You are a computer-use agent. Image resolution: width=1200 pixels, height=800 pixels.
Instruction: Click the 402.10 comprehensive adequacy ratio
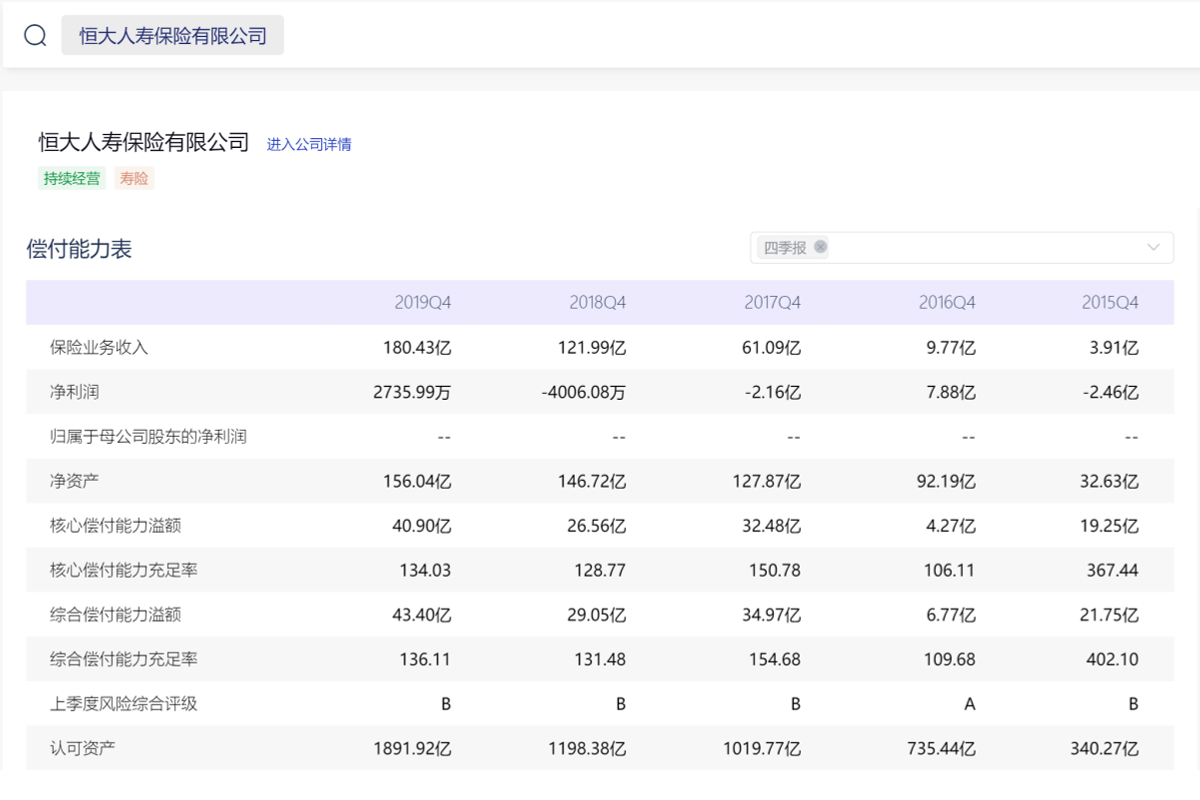click(1113, 659)
